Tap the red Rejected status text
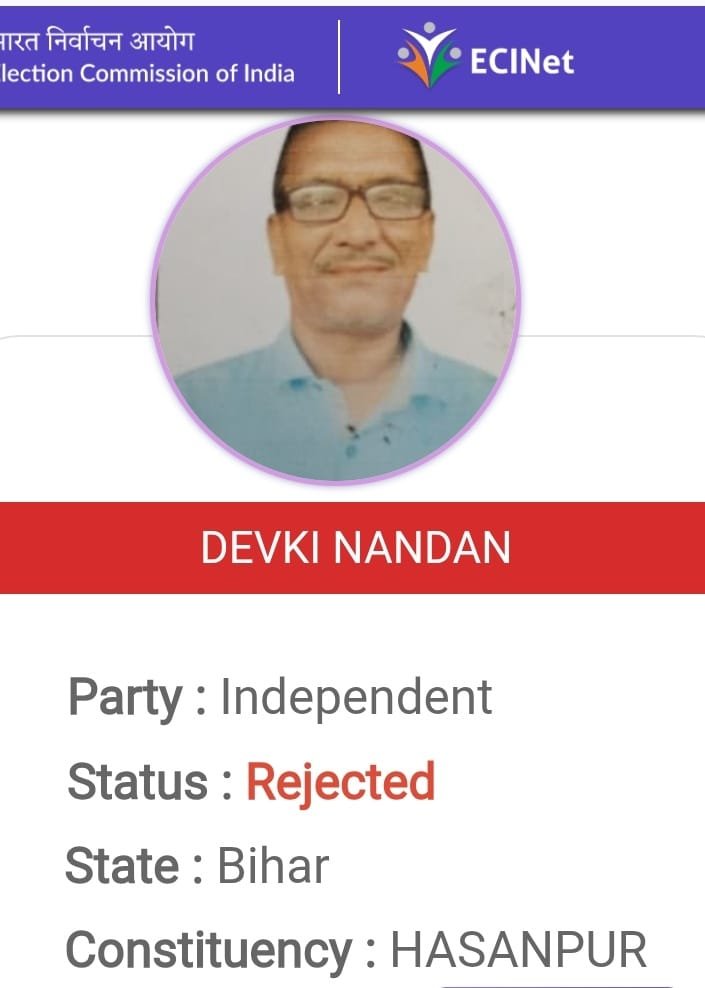This screenshot has height=988, width=705. pos(340,783)
